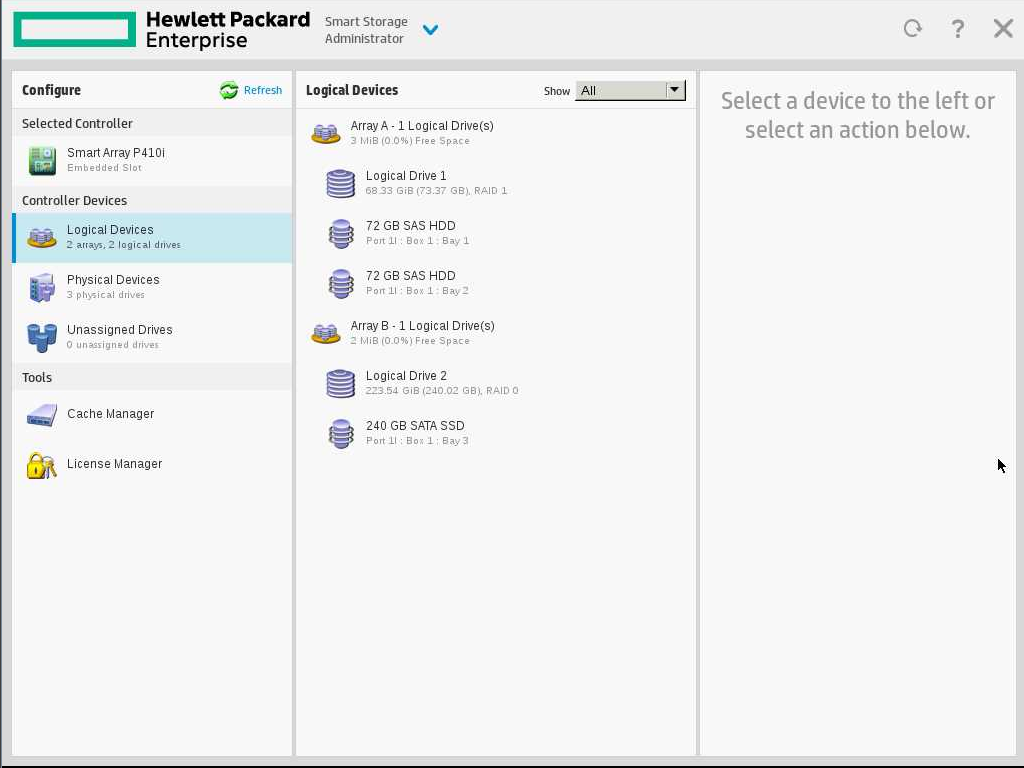Click the Array B icon
1024x768 pixels.
pyautogui.click(x=326, y=333)
